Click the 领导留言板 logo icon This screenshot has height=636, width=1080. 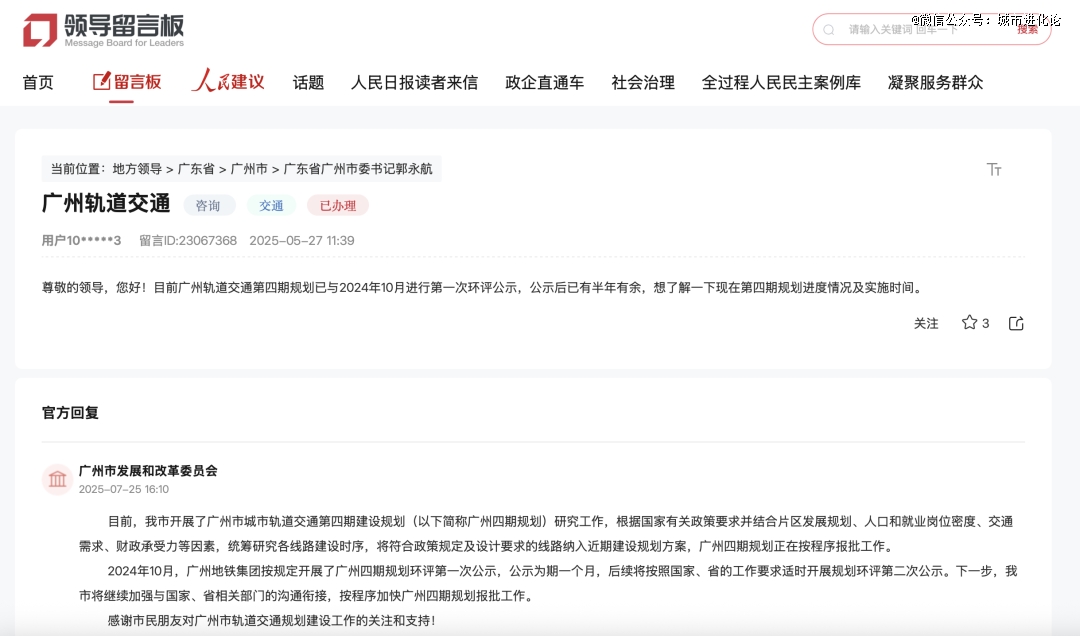[40, 30]
